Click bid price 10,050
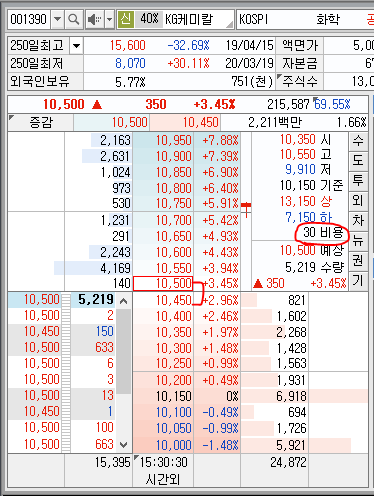The width and height of the screenshot is (374, 496). tap(174, 428)
